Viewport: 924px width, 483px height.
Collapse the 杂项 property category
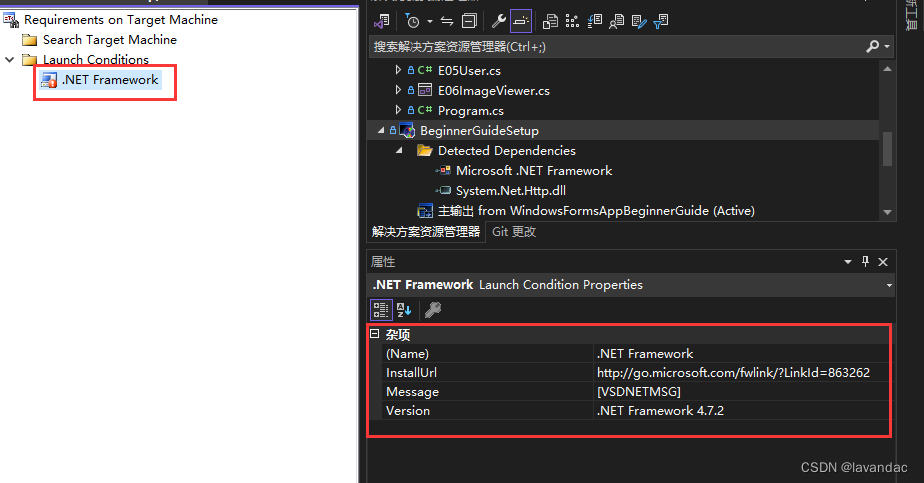[375, 334]
